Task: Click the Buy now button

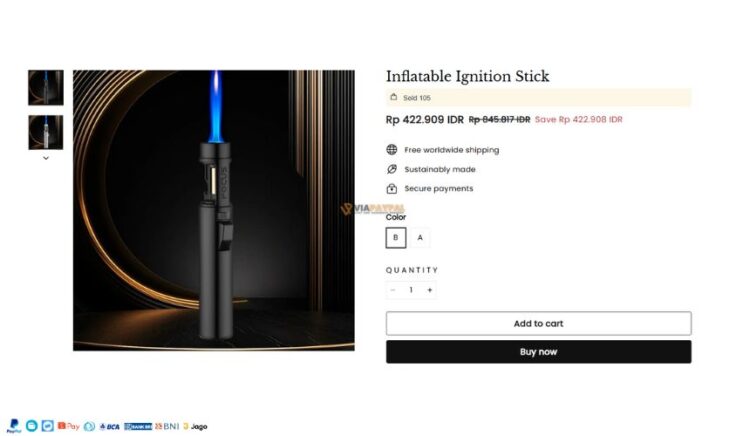Action: click(x=538, y=352)
